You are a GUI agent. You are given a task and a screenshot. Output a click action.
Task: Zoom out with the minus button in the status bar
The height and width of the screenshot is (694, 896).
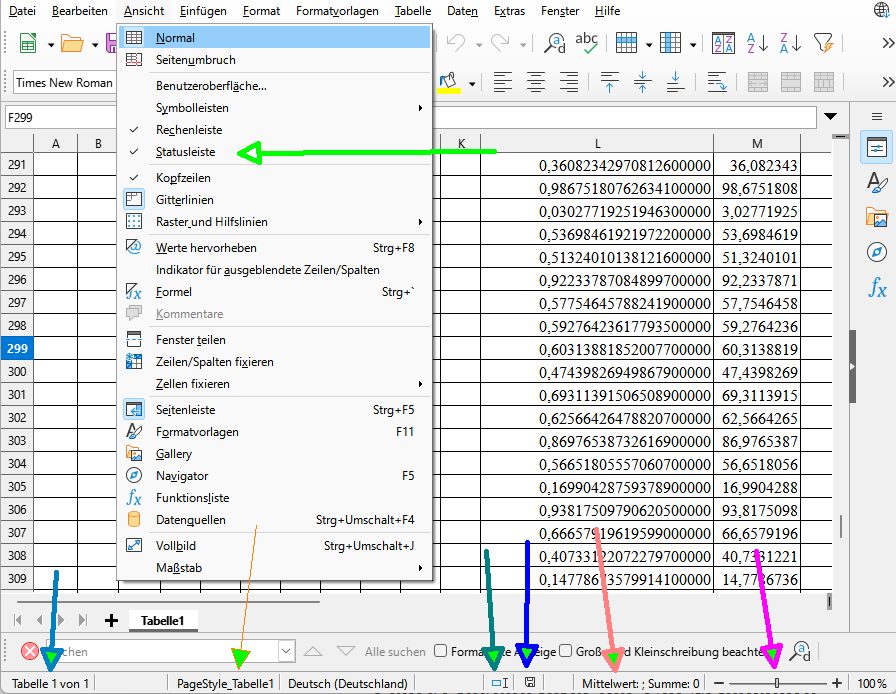pyautogui.click(x=719, y=683)
